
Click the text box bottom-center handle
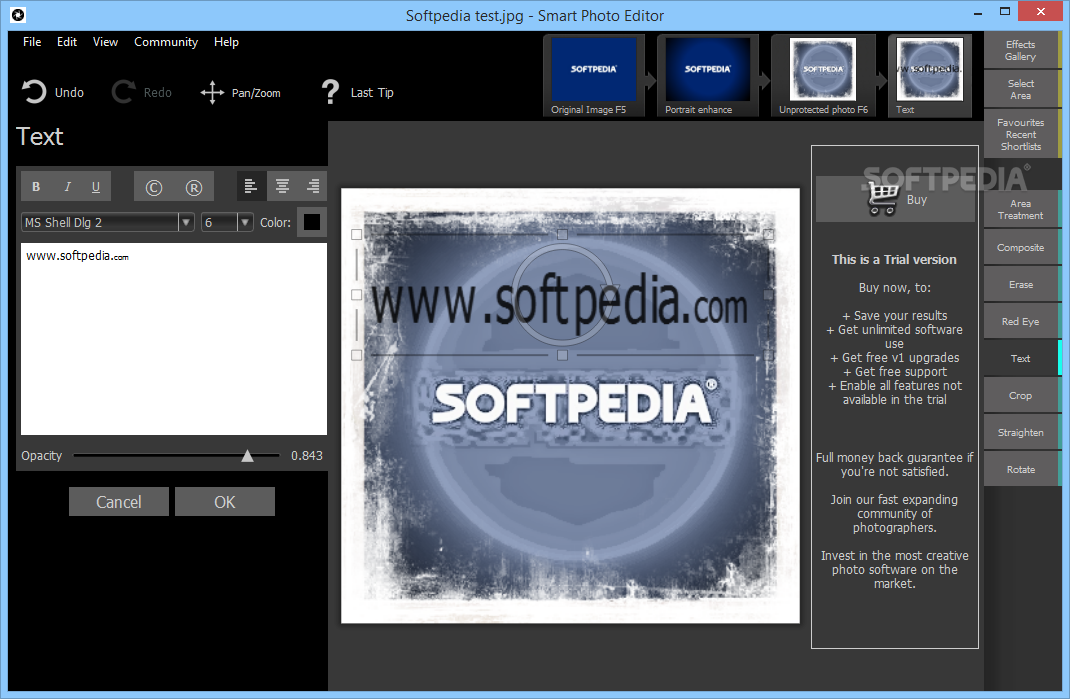click(x=562, y=355)
